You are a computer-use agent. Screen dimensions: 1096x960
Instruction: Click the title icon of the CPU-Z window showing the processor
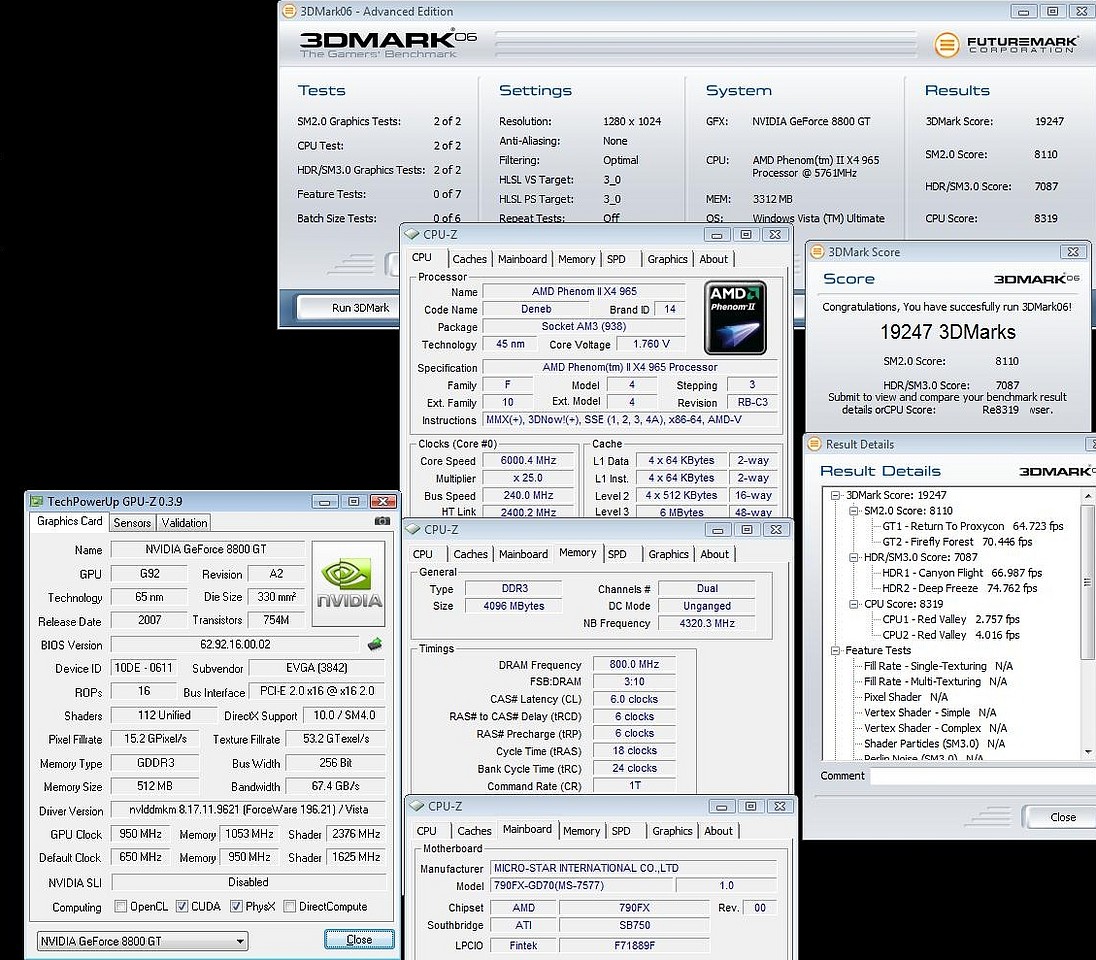click(x=412, y=234)
